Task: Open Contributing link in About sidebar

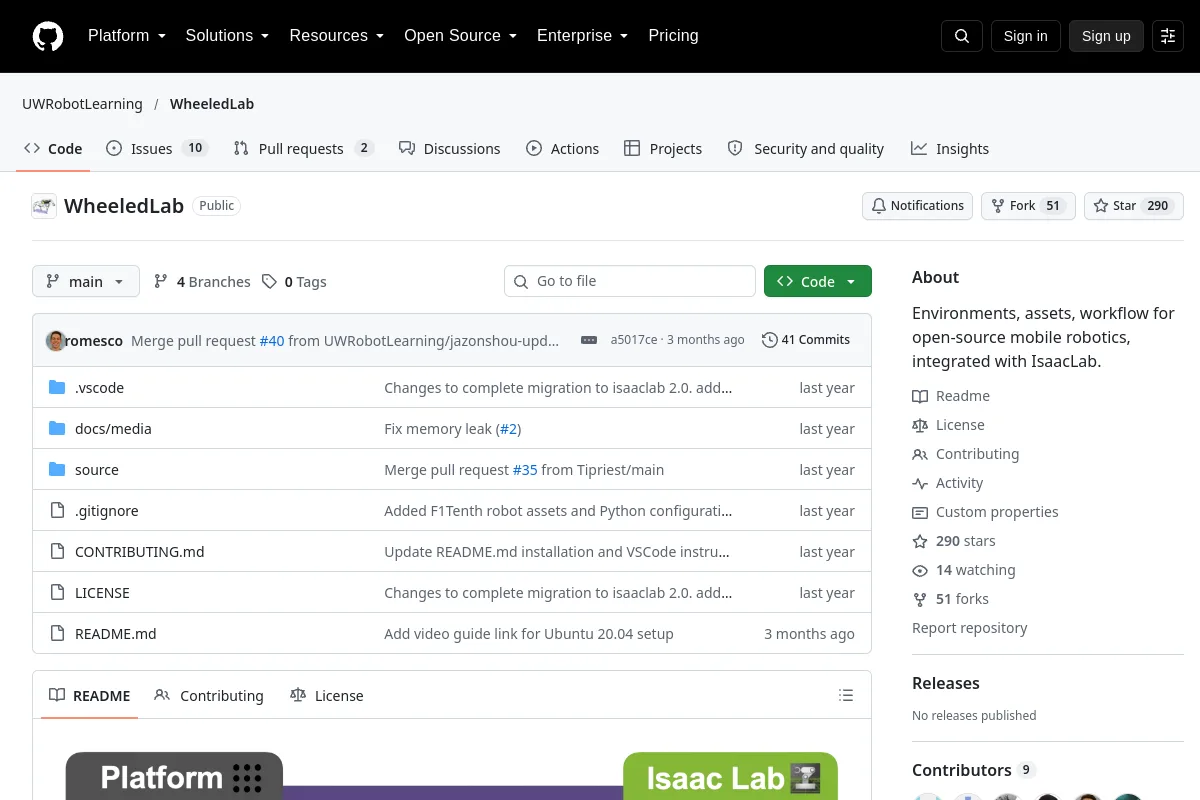Action: click(966, 454)
